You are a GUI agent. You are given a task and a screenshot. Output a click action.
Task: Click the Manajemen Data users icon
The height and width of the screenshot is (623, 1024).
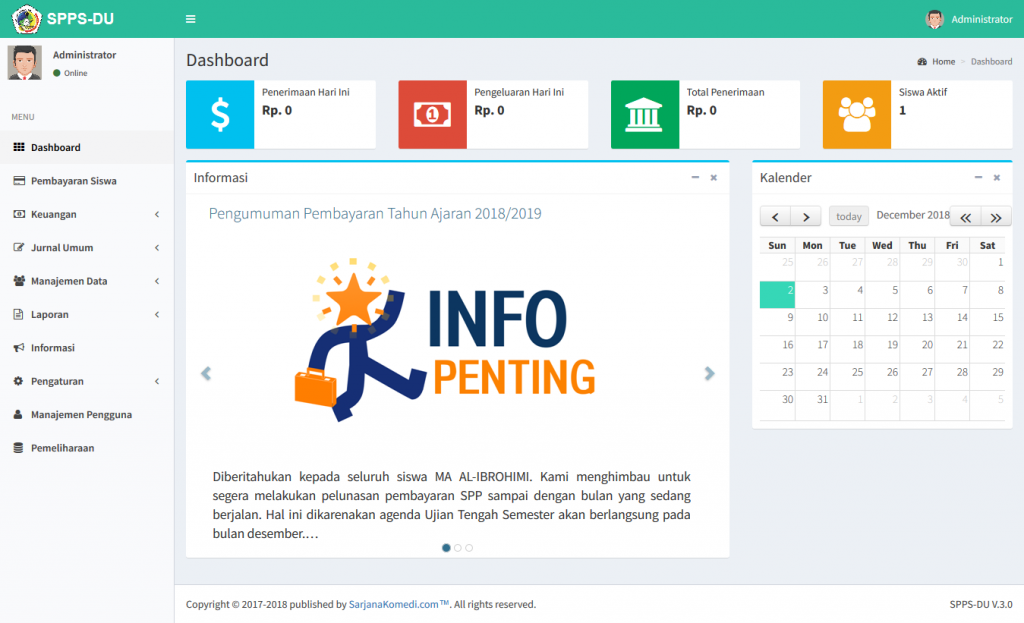coord(19,280)
